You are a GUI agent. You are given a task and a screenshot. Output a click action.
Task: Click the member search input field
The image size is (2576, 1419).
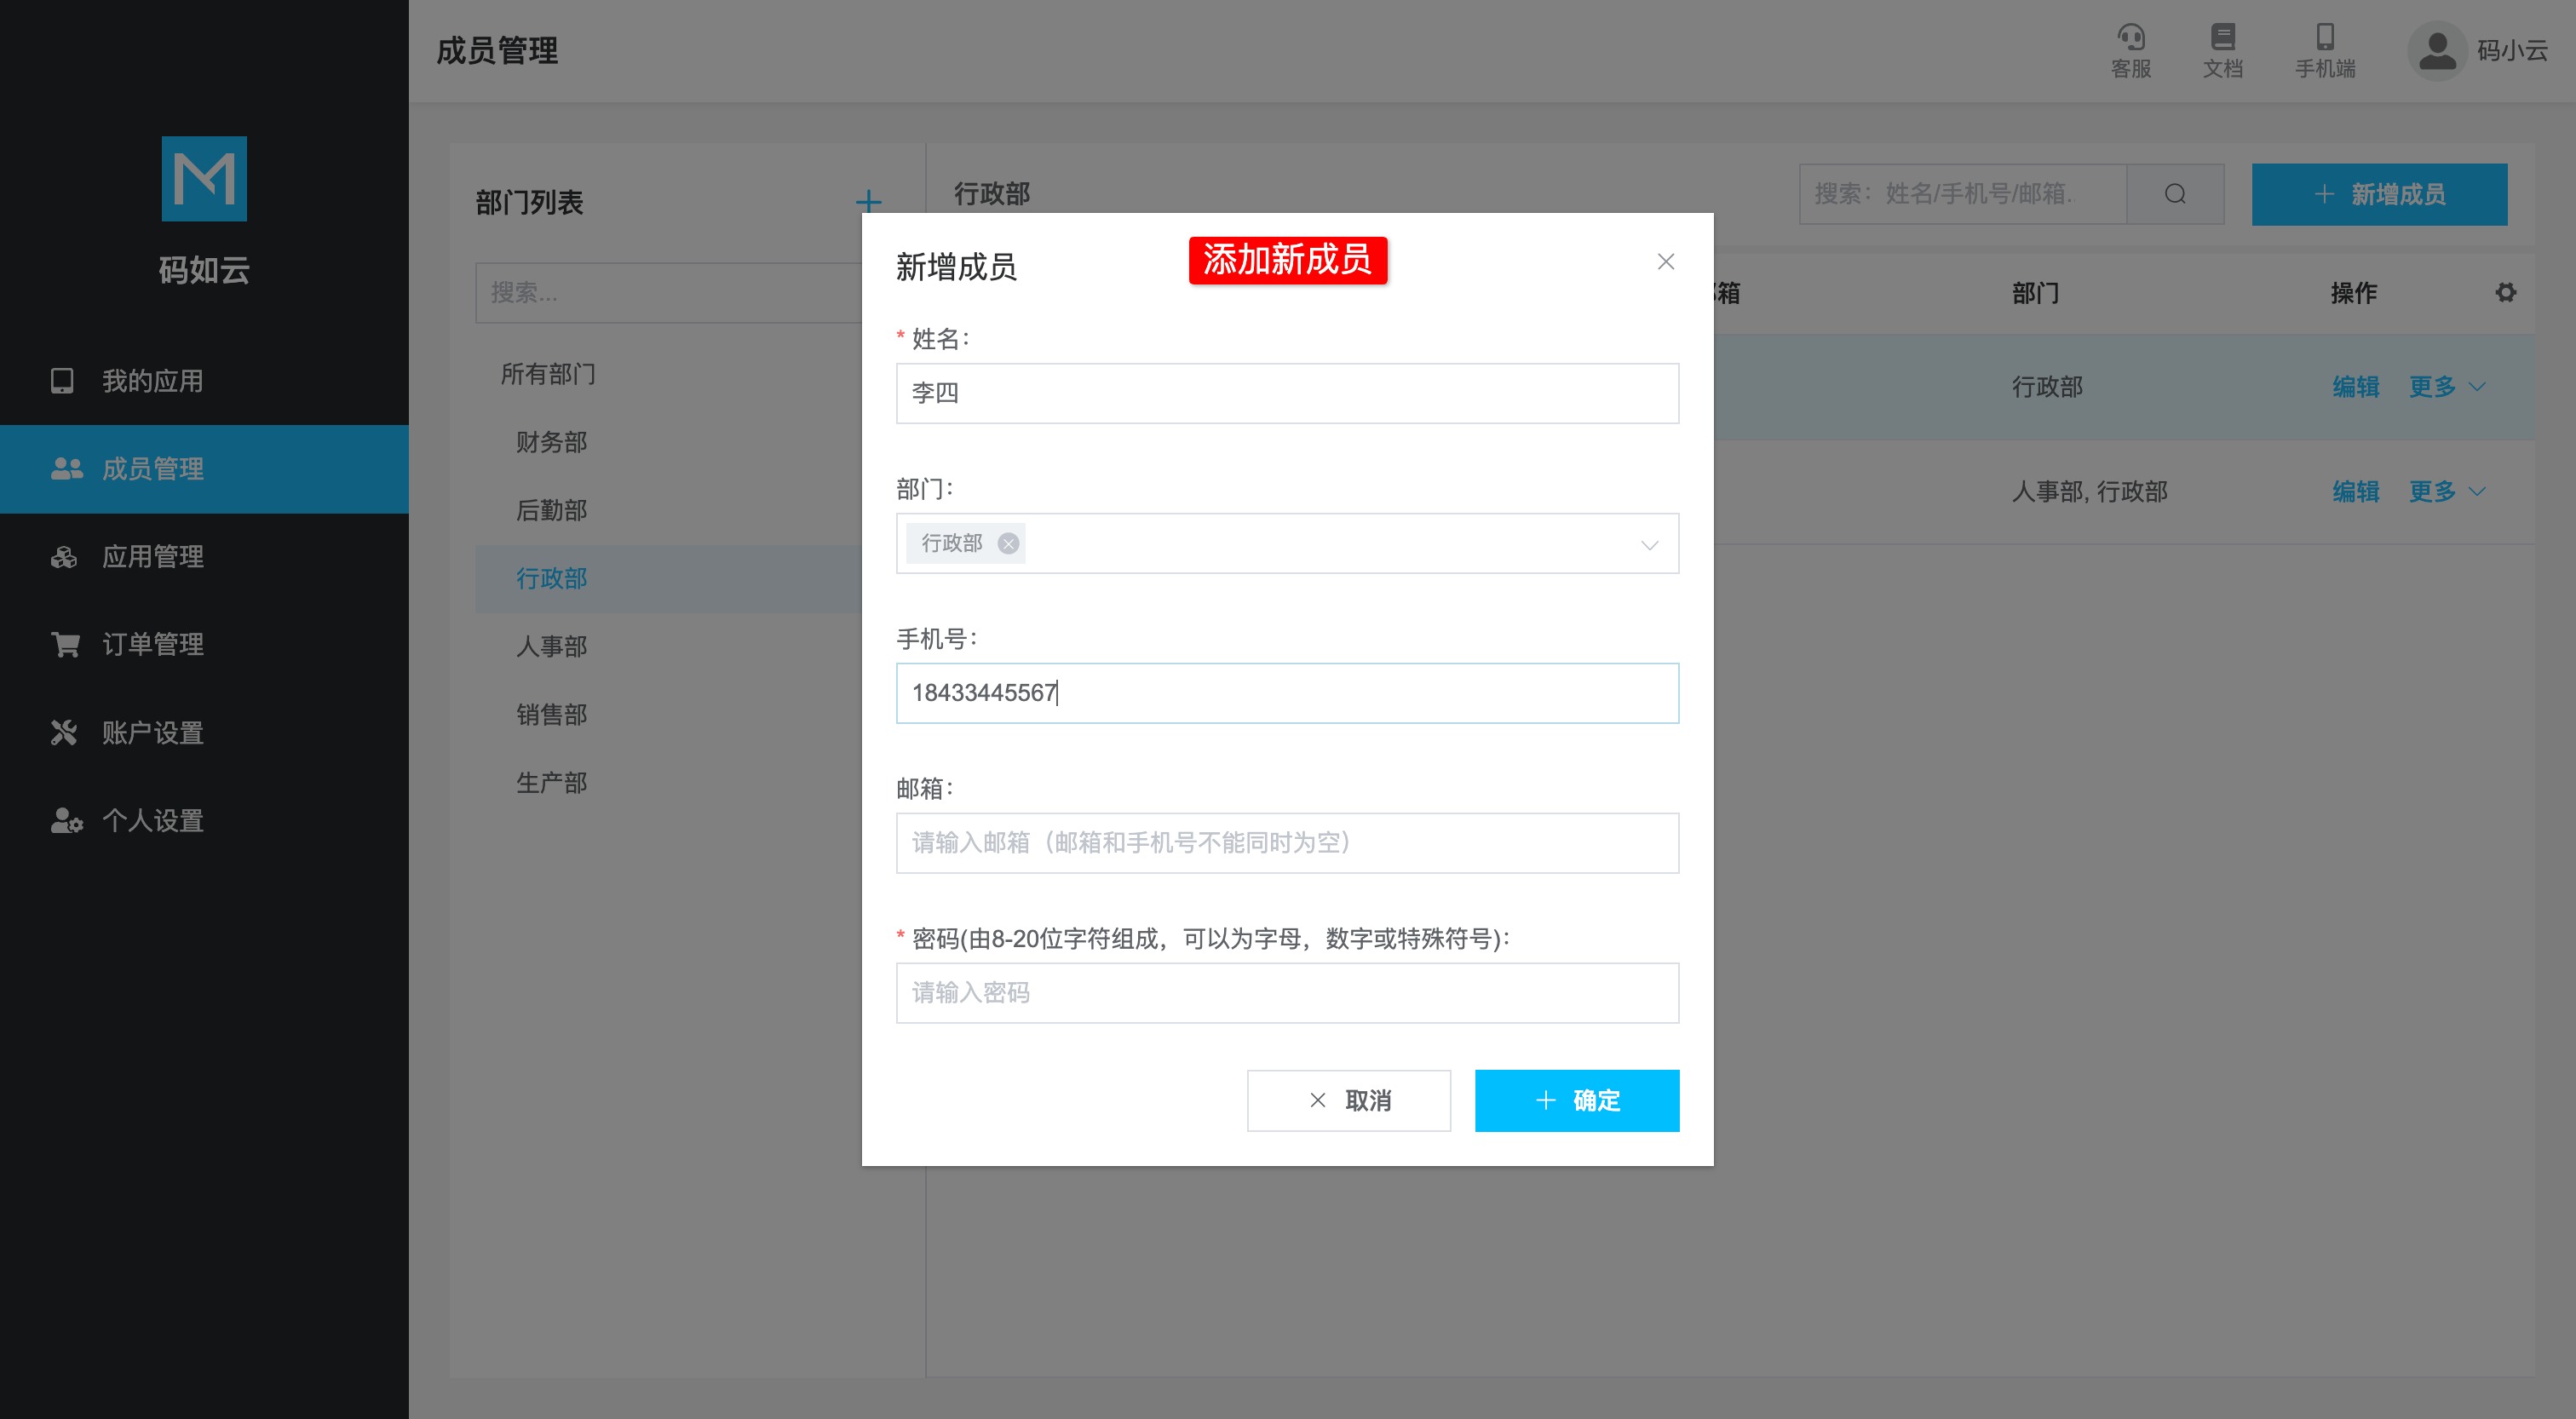pyautogui.click(x=1962, y=194)
